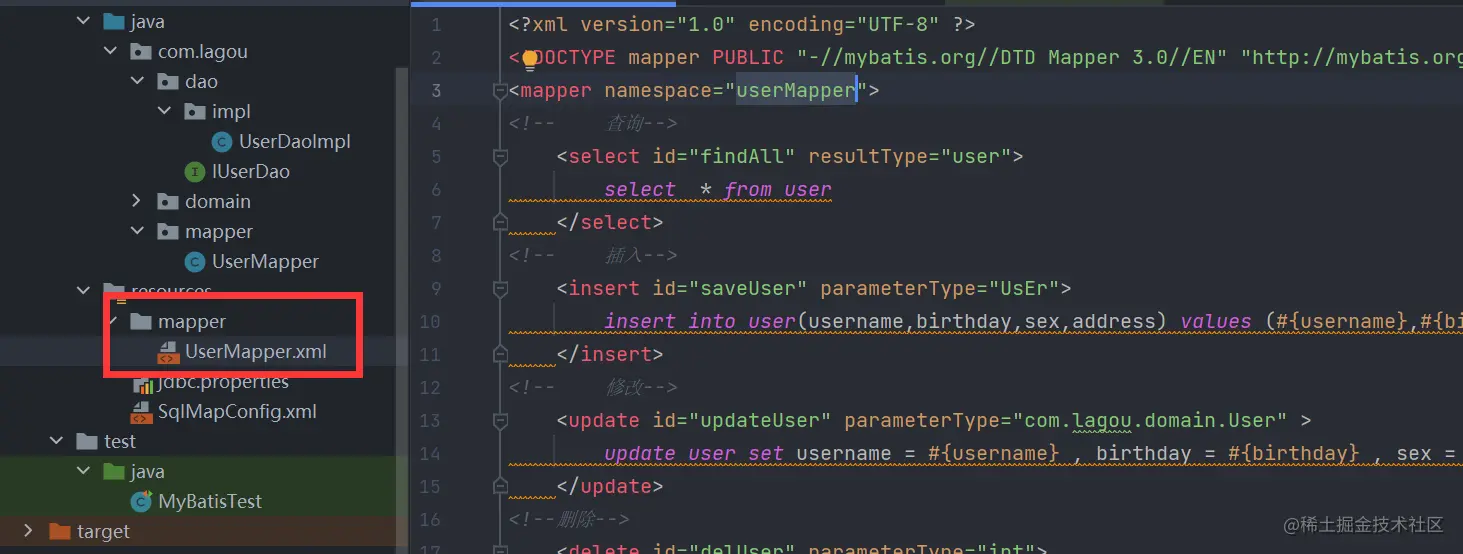
Task: Select IUserDao in project tree
Action: point(251,171)
